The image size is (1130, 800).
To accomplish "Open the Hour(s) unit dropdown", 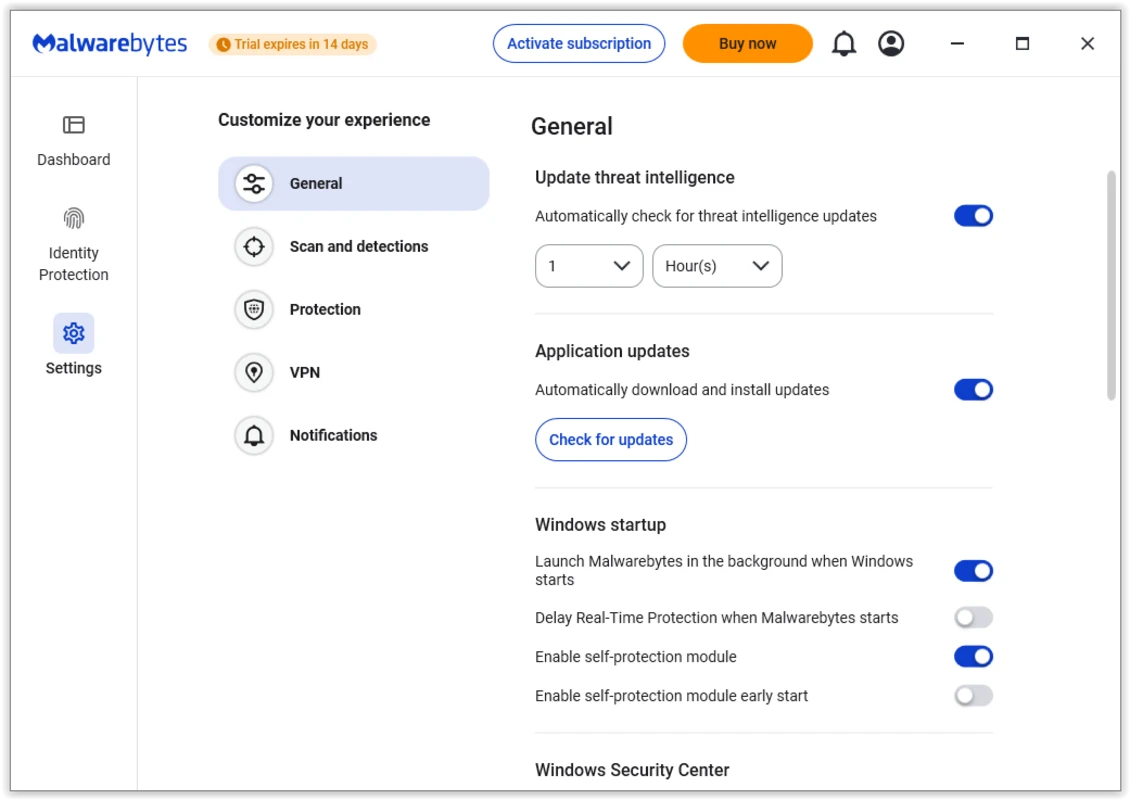I will 717,266.
